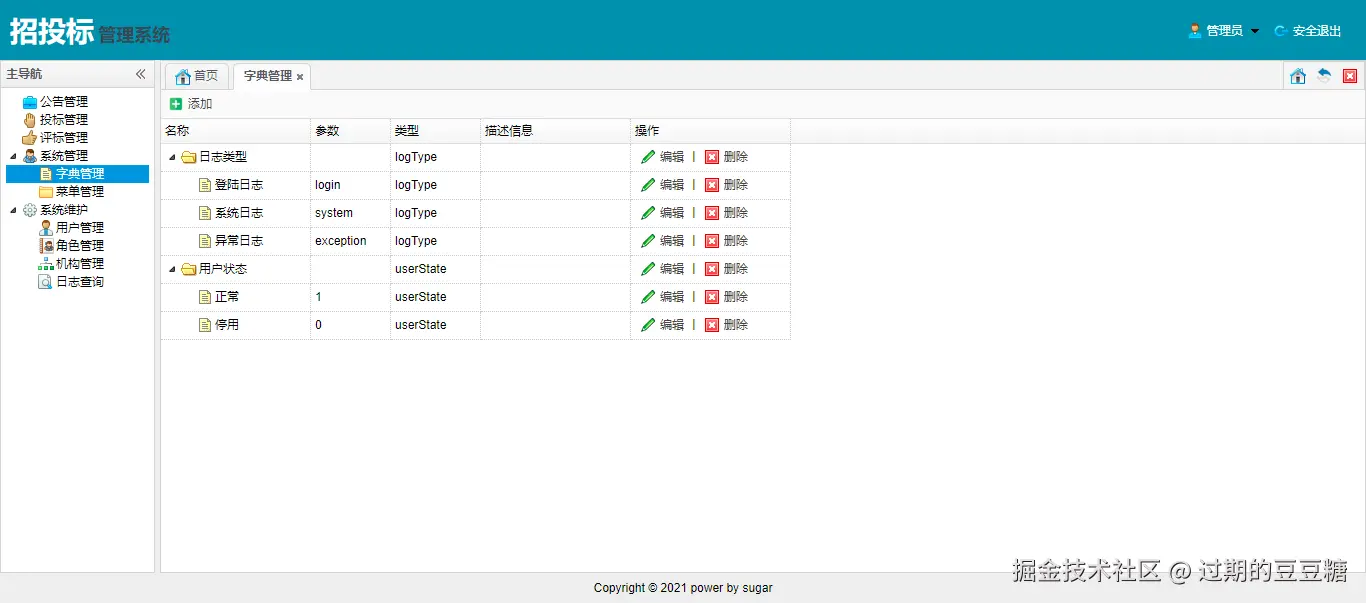This screenshot has width=1366, height=603.
Task: Click the 日志查询 magnifier icon
Action: (x=46, y=282)
